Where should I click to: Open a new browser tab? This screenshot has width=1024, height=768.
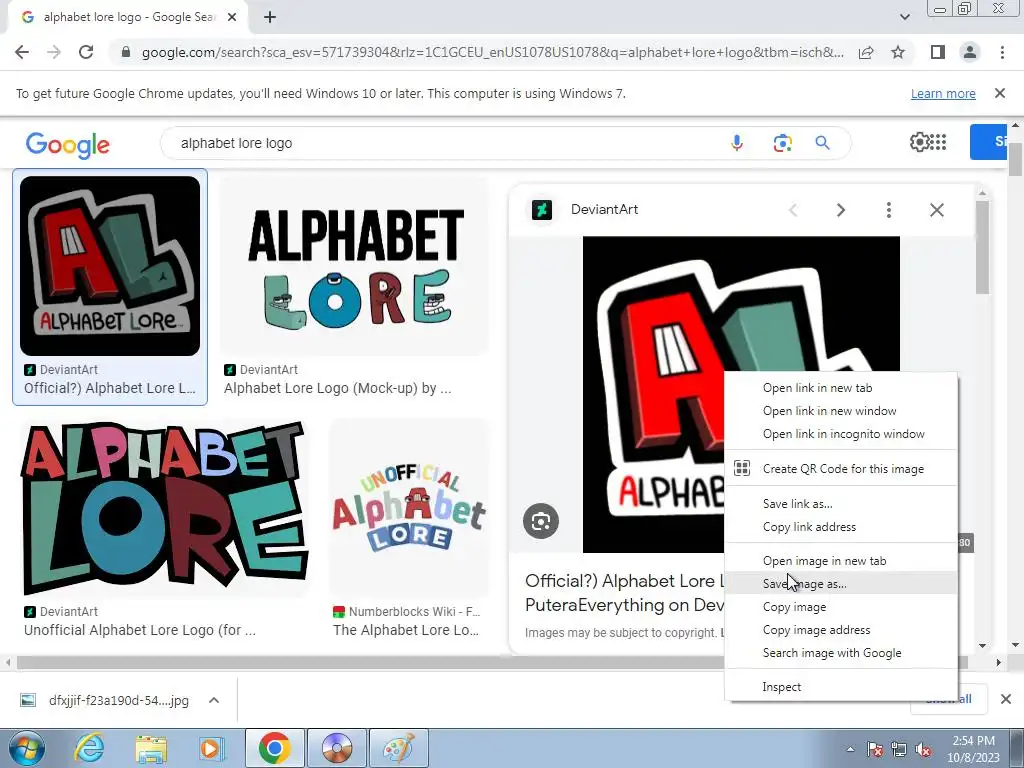tap(270, 18)
